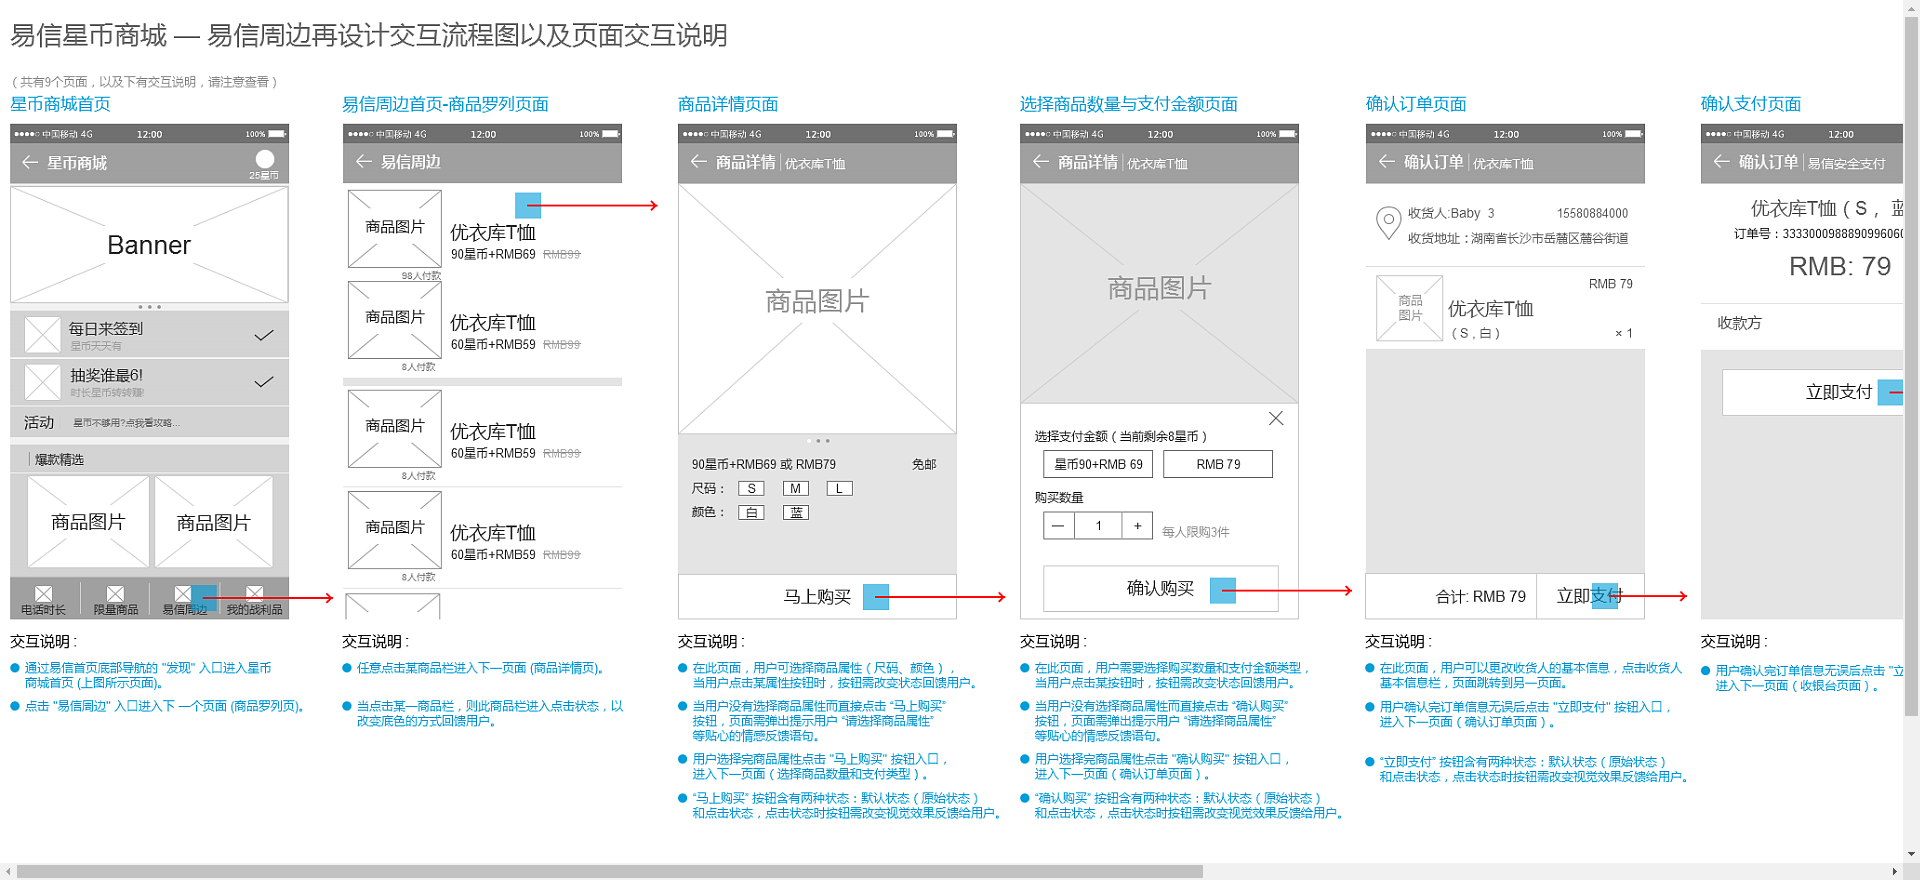The height and width of the screenshot is (880, 1920).
Task: Increase purchase quantity with the plus button
Action: point(1137,526)
